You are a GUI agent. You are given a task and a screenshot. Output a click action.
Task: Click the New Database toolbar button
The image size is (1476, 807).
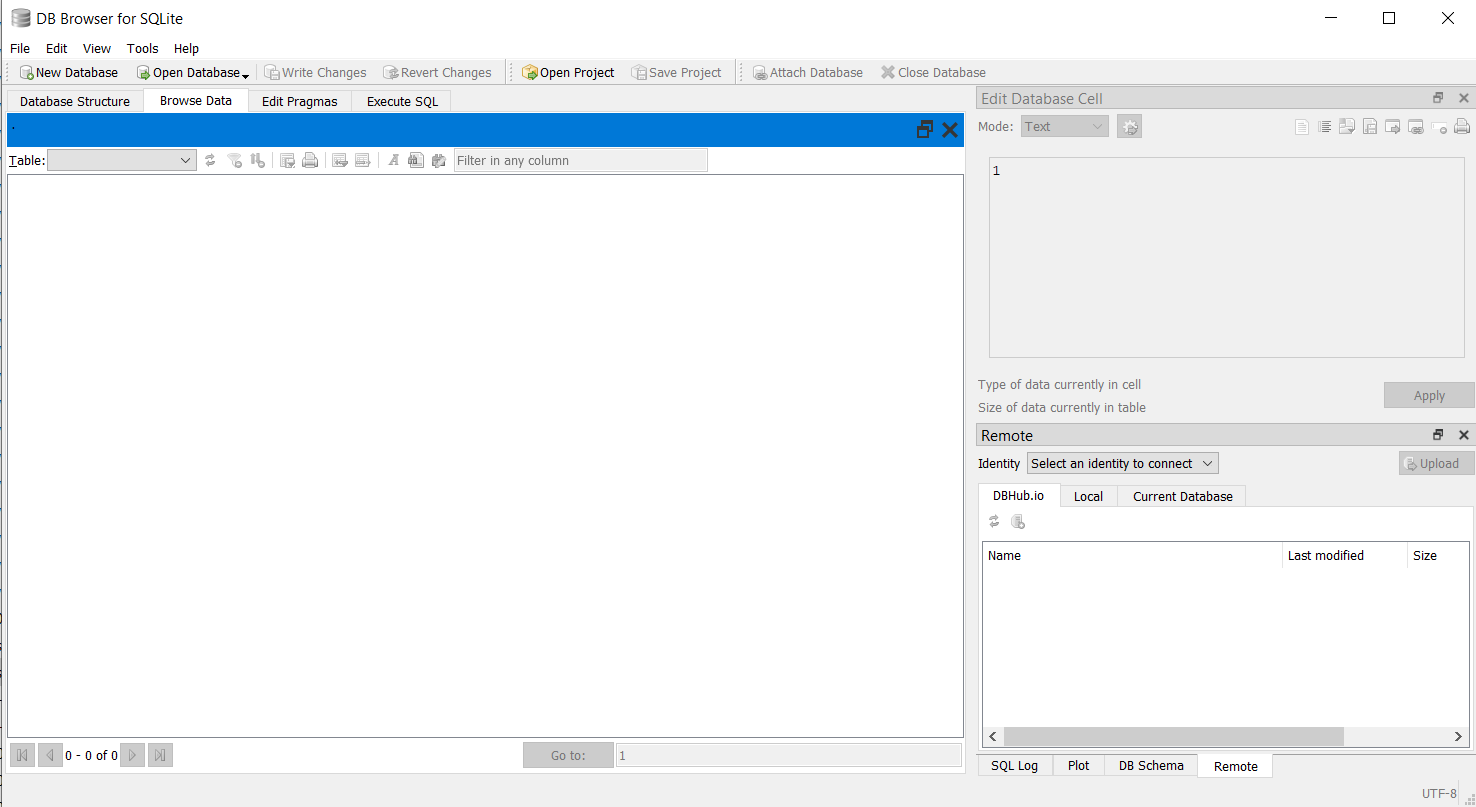pyautogui.click(x=68, y=72)
